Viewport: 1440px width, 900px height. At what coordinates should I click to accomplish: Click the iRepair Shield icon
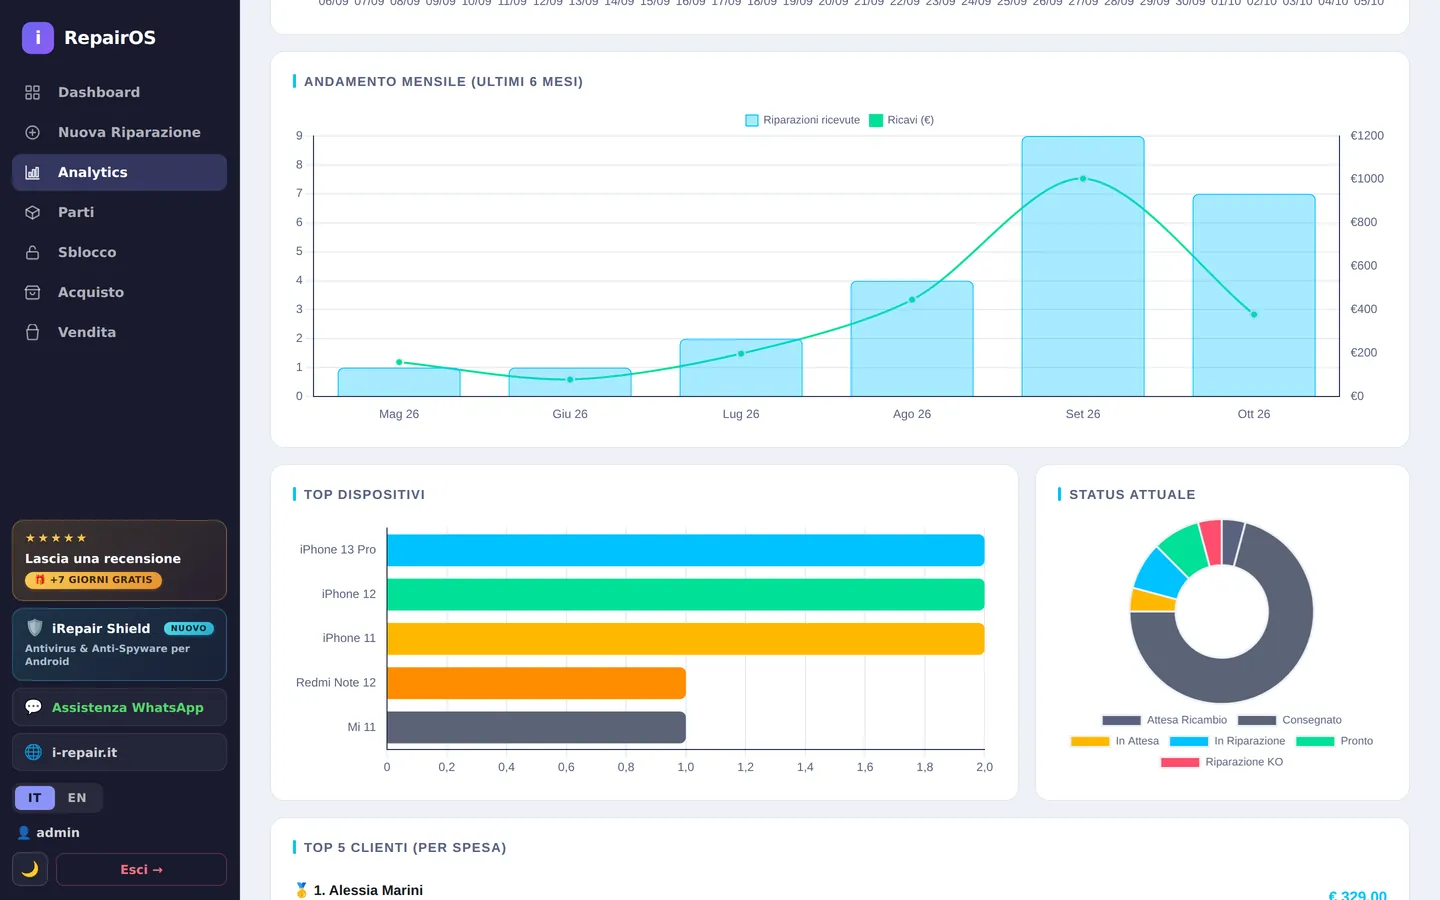click(35, 628)
